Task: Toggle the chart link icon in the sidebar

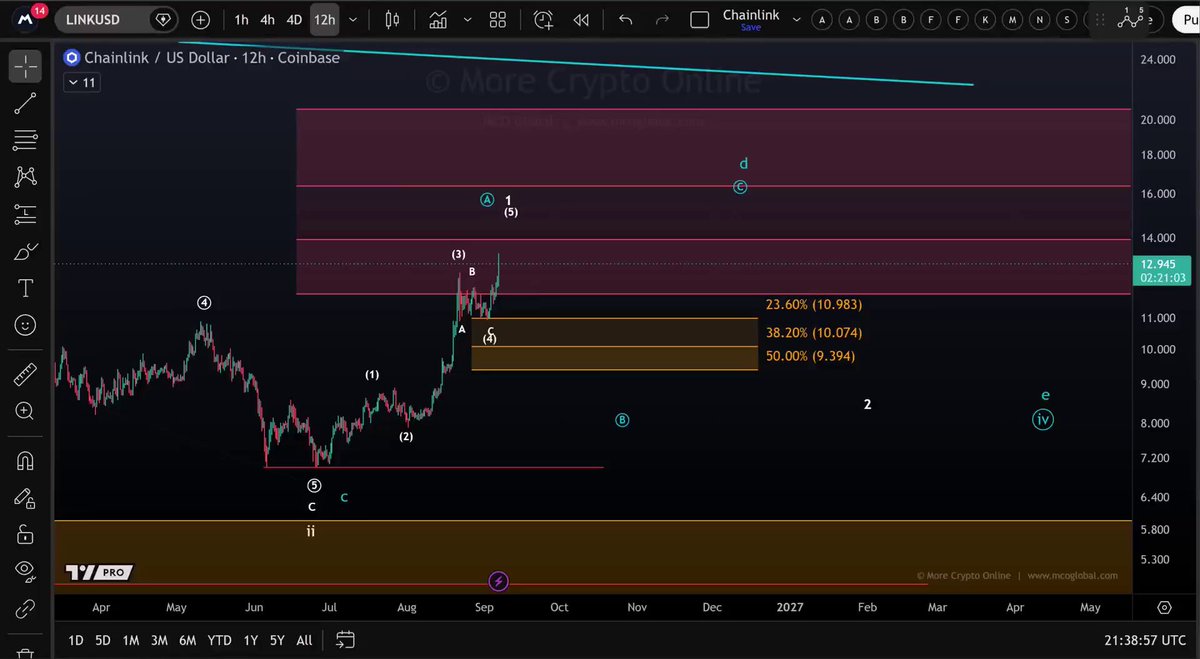Action: [26, 609]
